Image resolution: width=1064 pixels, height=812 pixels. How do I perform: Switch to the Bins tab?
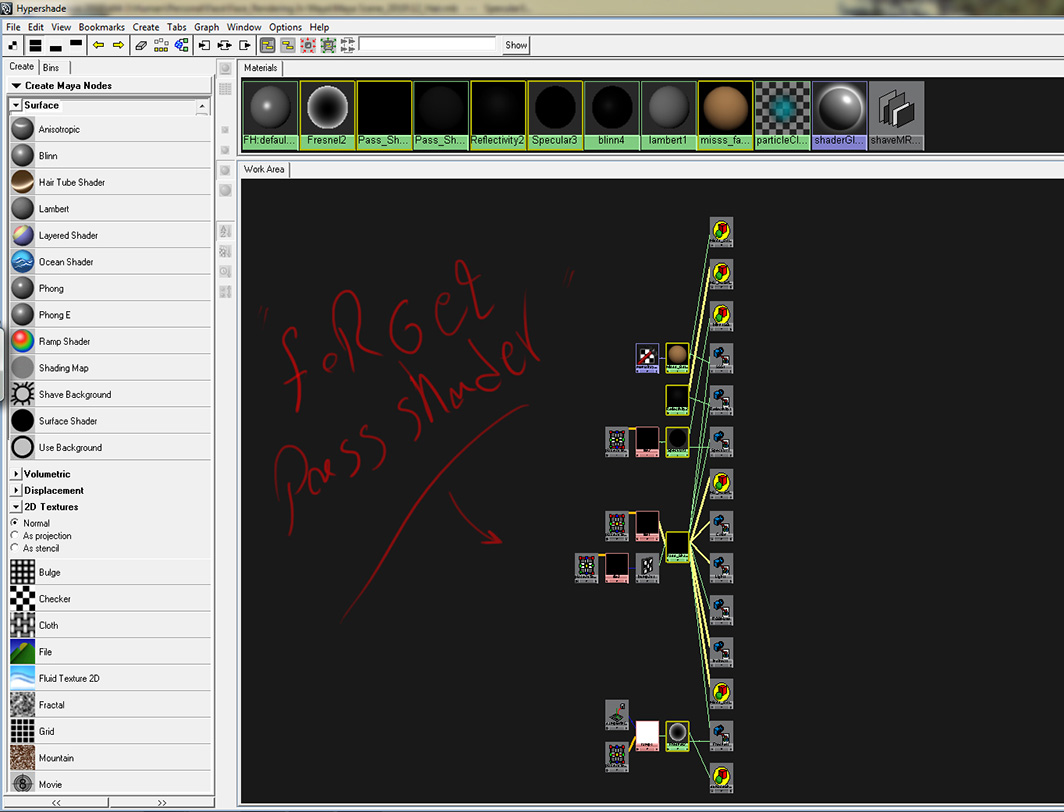pyautogui.click(x=51, y=68)
